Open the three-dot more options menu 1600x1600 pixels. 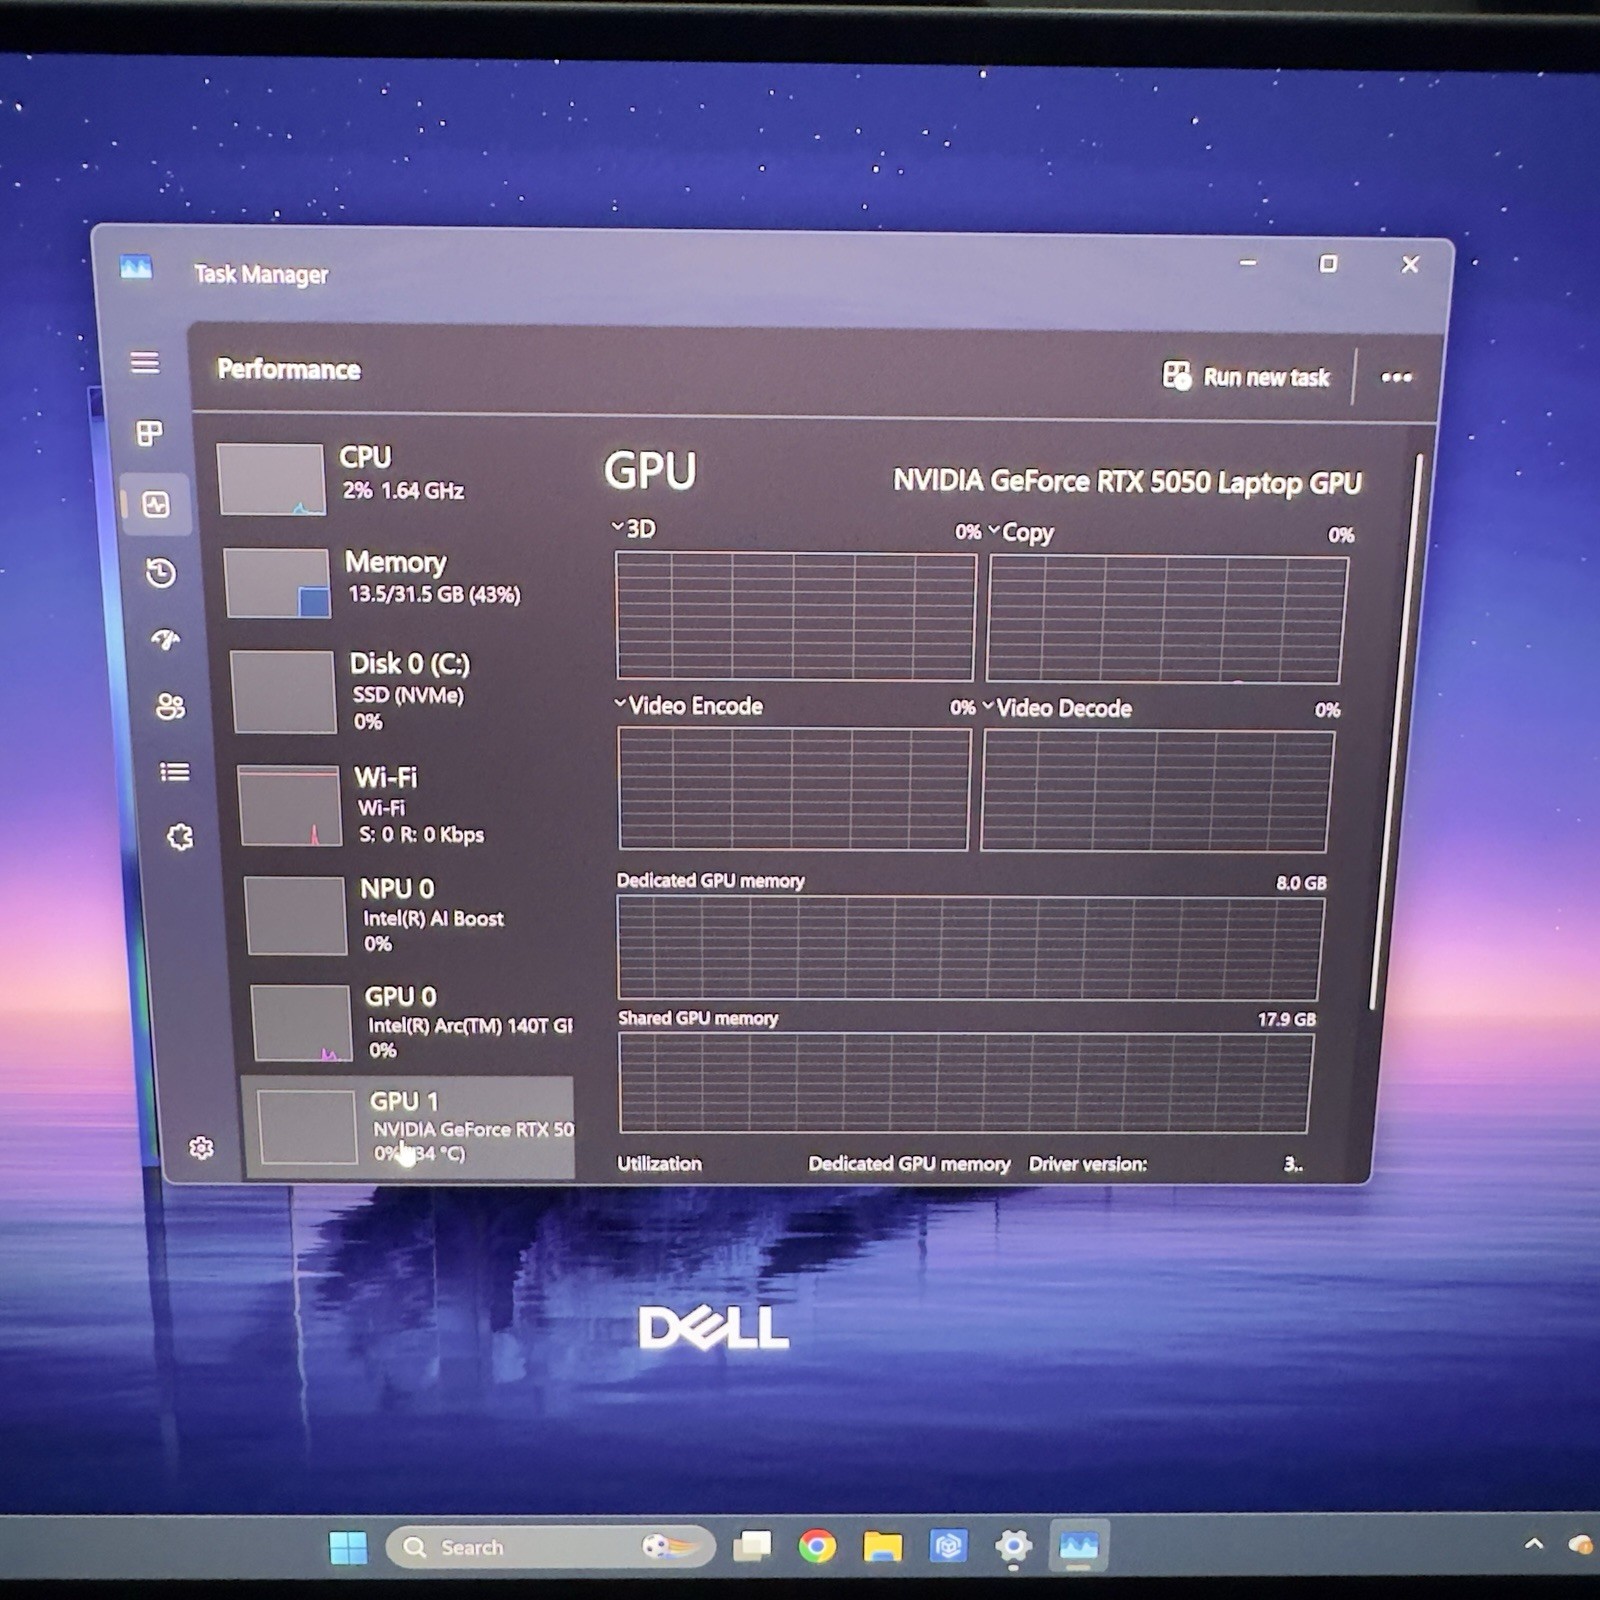click(1396, 377)
